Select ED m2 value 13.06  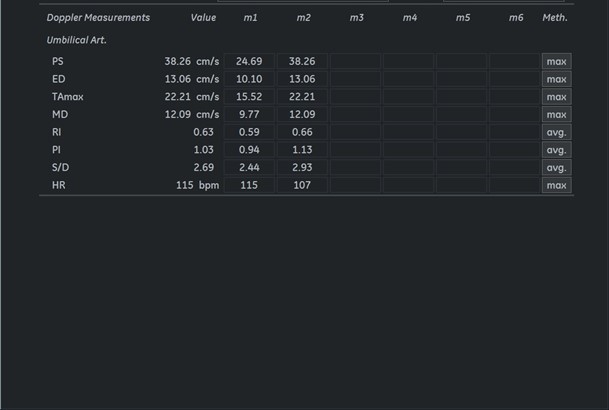tap(302, 79)
